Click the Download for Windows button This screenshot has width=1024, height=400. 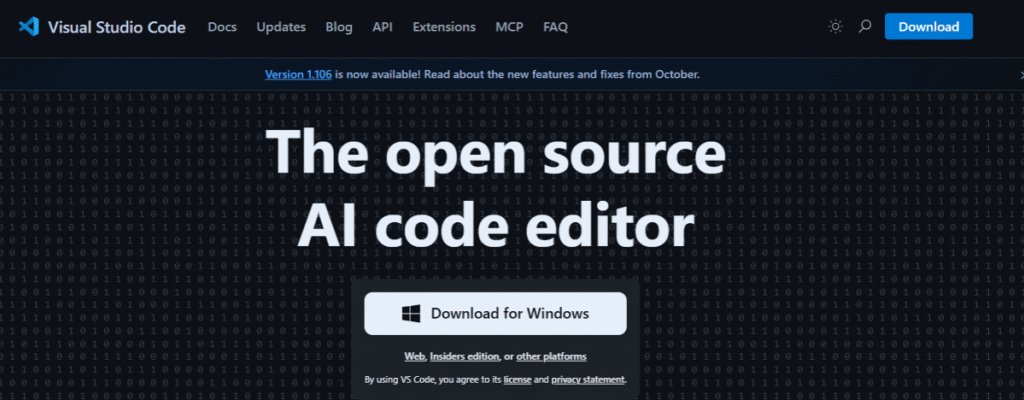[495, 314]
